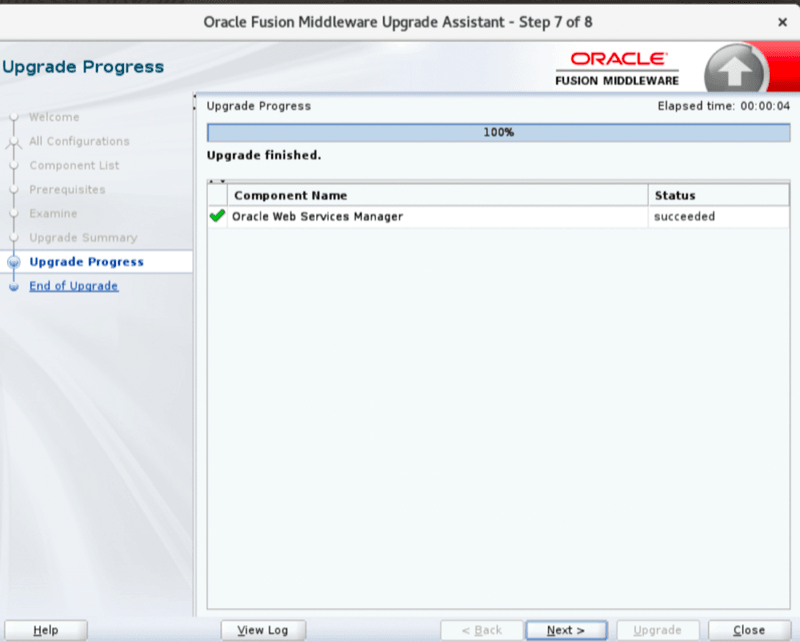
Task: Click the succeeded status cell
Action: 718,216
